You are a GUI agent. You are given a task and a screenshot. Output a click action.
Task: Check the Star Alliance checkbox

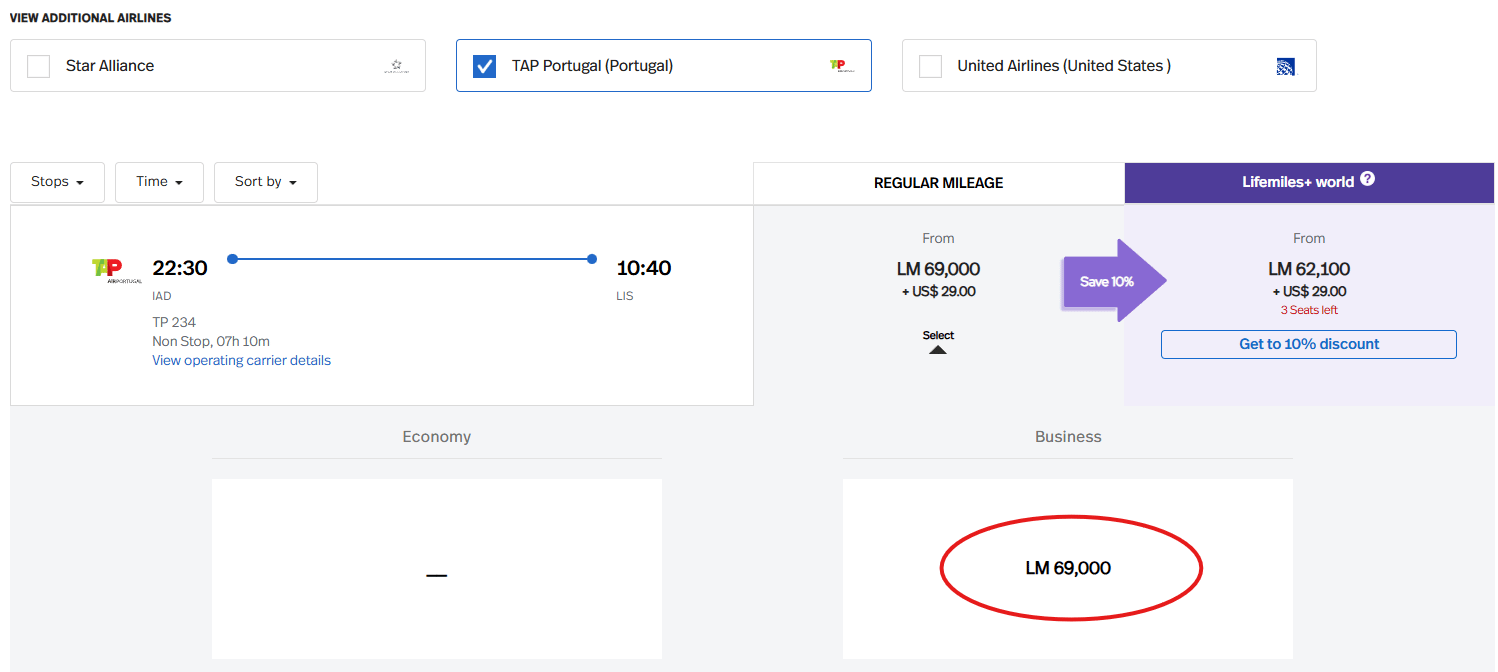[38, 66]
